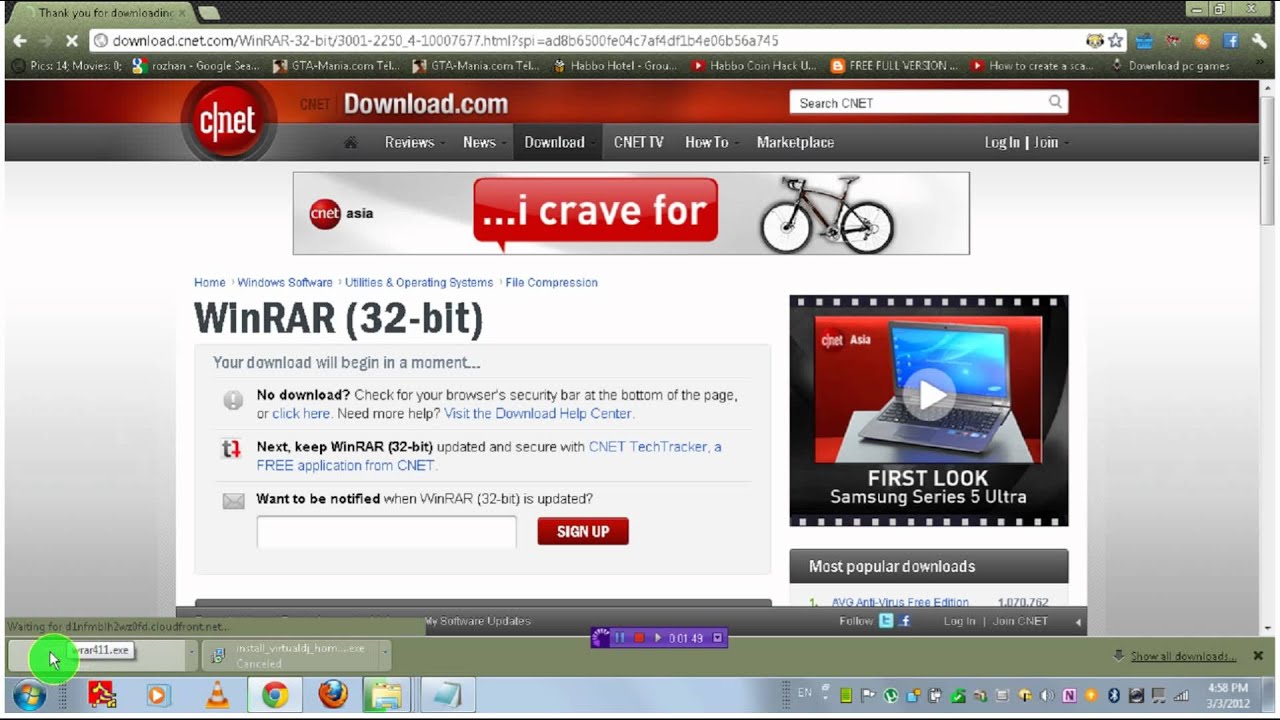The image size is (1280, 720).
Task: Click the address bar URL
Action: 445,41
